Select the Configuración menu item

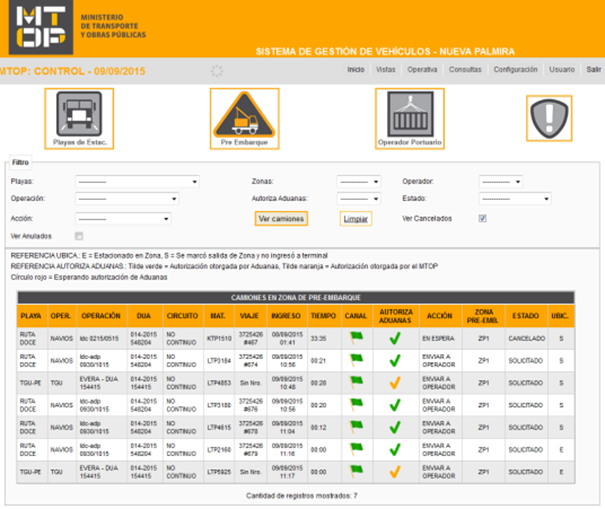pos(516,70)
